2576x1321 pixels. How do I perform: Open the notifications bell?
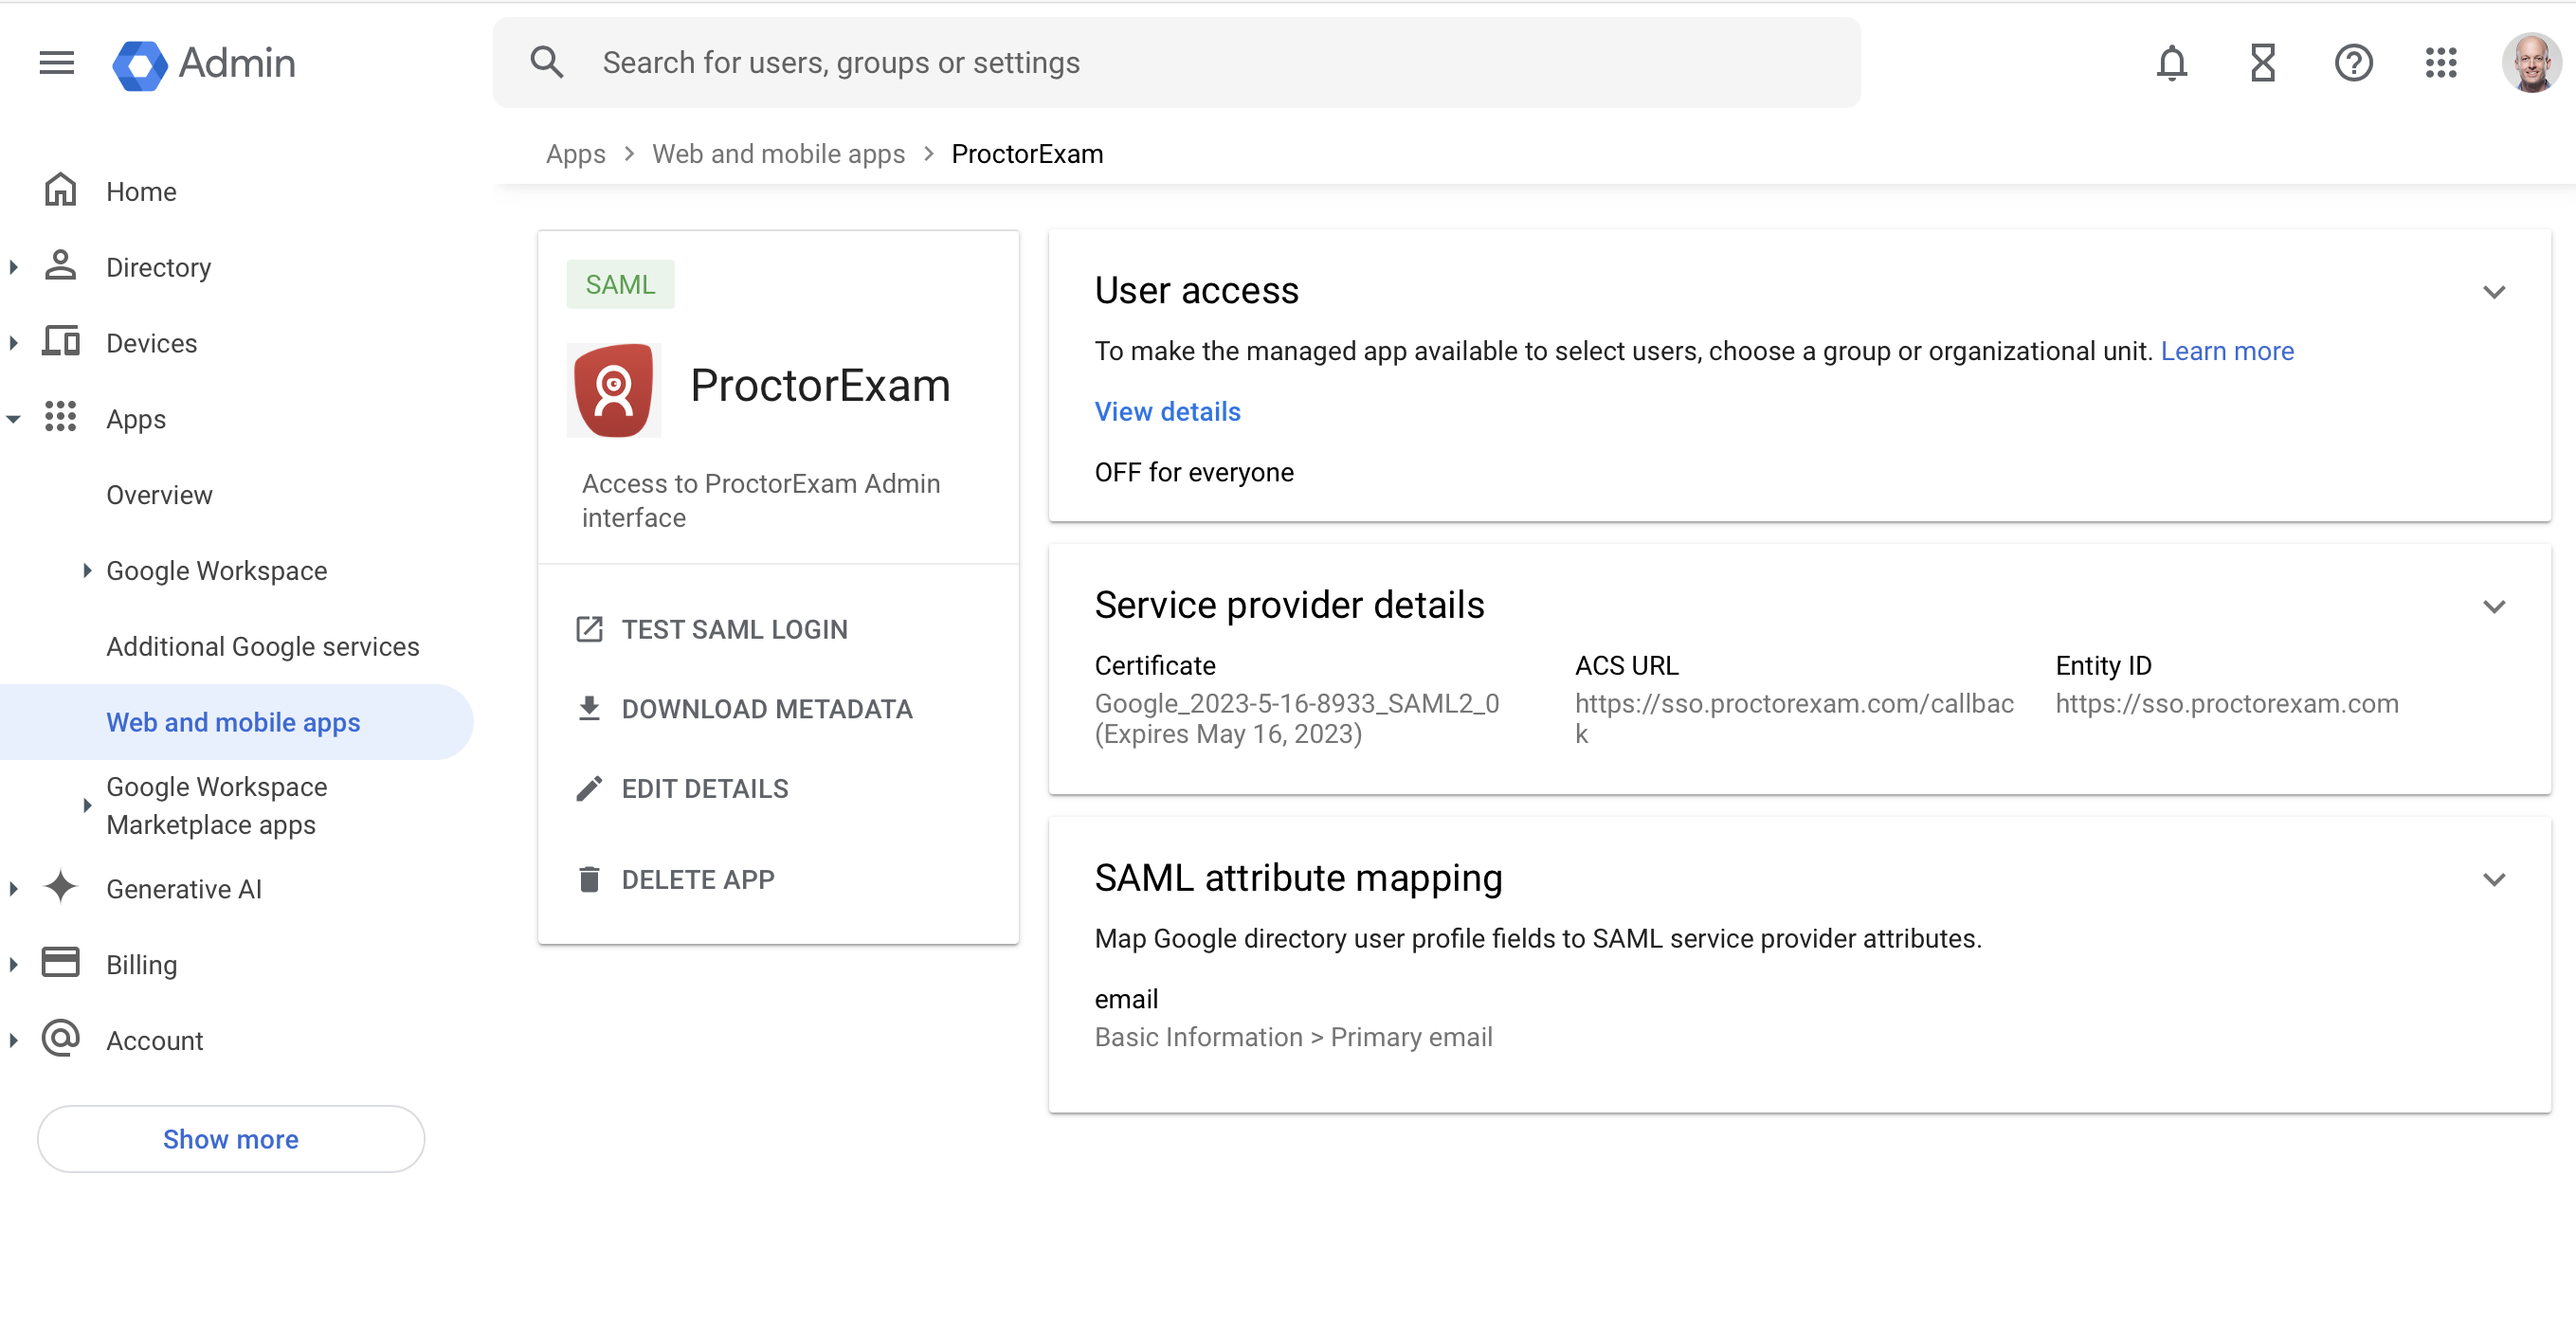pos(2171,63)
